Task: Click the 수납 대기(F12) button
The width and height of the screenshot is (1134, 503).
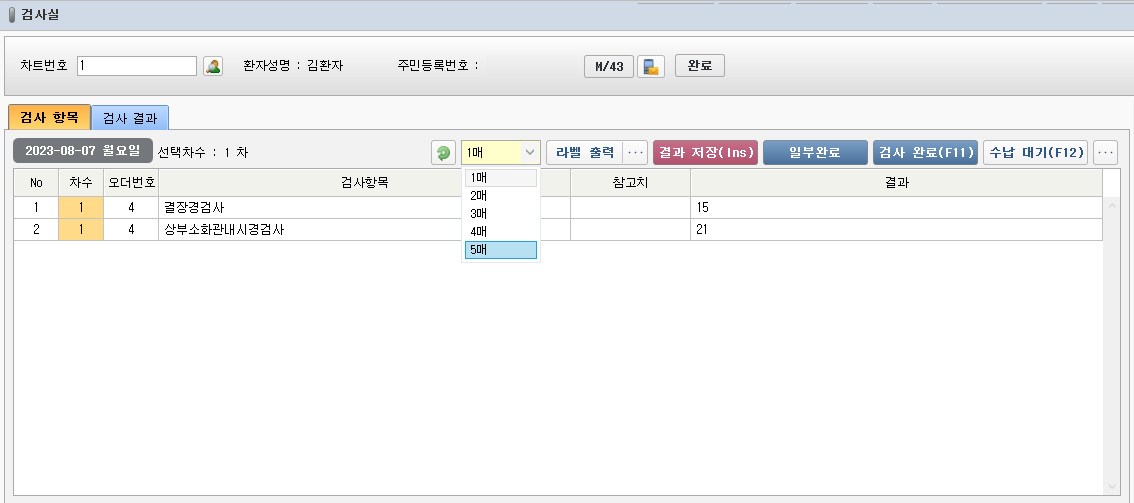Action: point(1036,153)
